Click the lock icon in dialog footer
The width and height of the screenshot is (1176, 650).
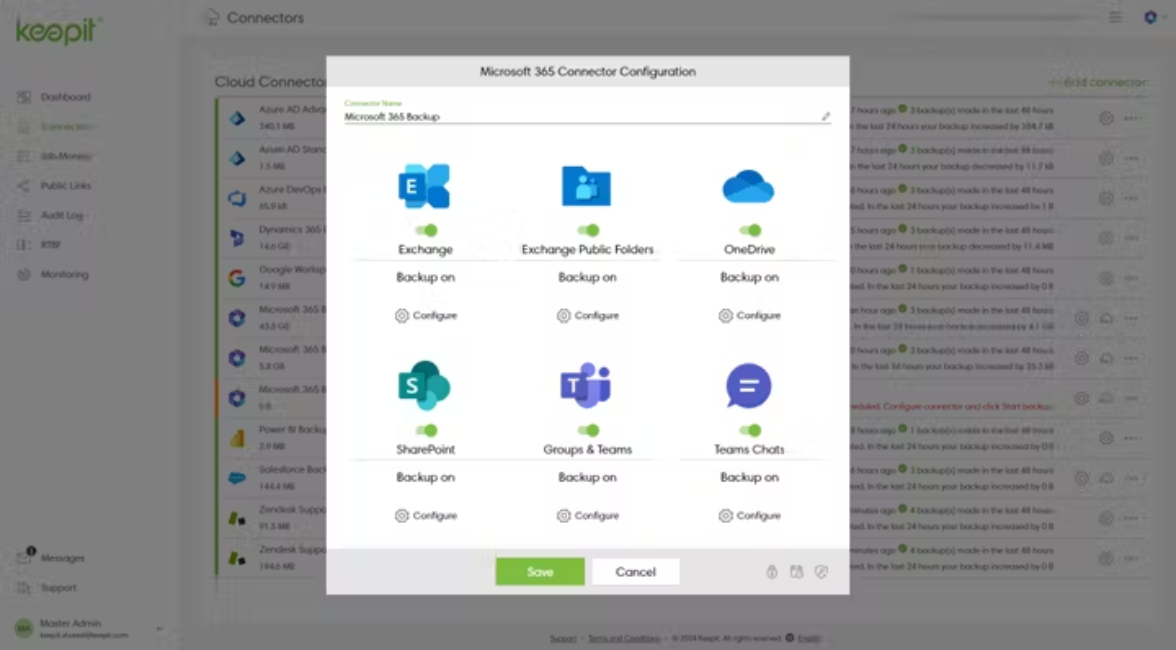(x=772, y=572)
